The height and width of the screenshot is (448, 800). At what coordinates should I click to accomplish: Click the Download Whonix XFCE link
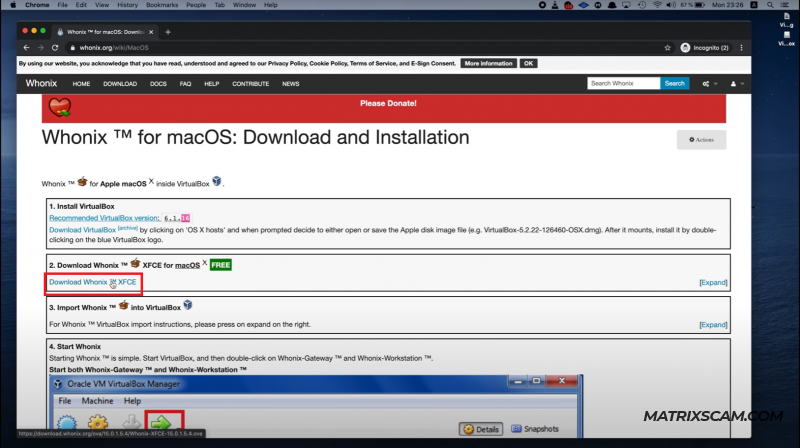pyautogui.click(x=92, y=282)
